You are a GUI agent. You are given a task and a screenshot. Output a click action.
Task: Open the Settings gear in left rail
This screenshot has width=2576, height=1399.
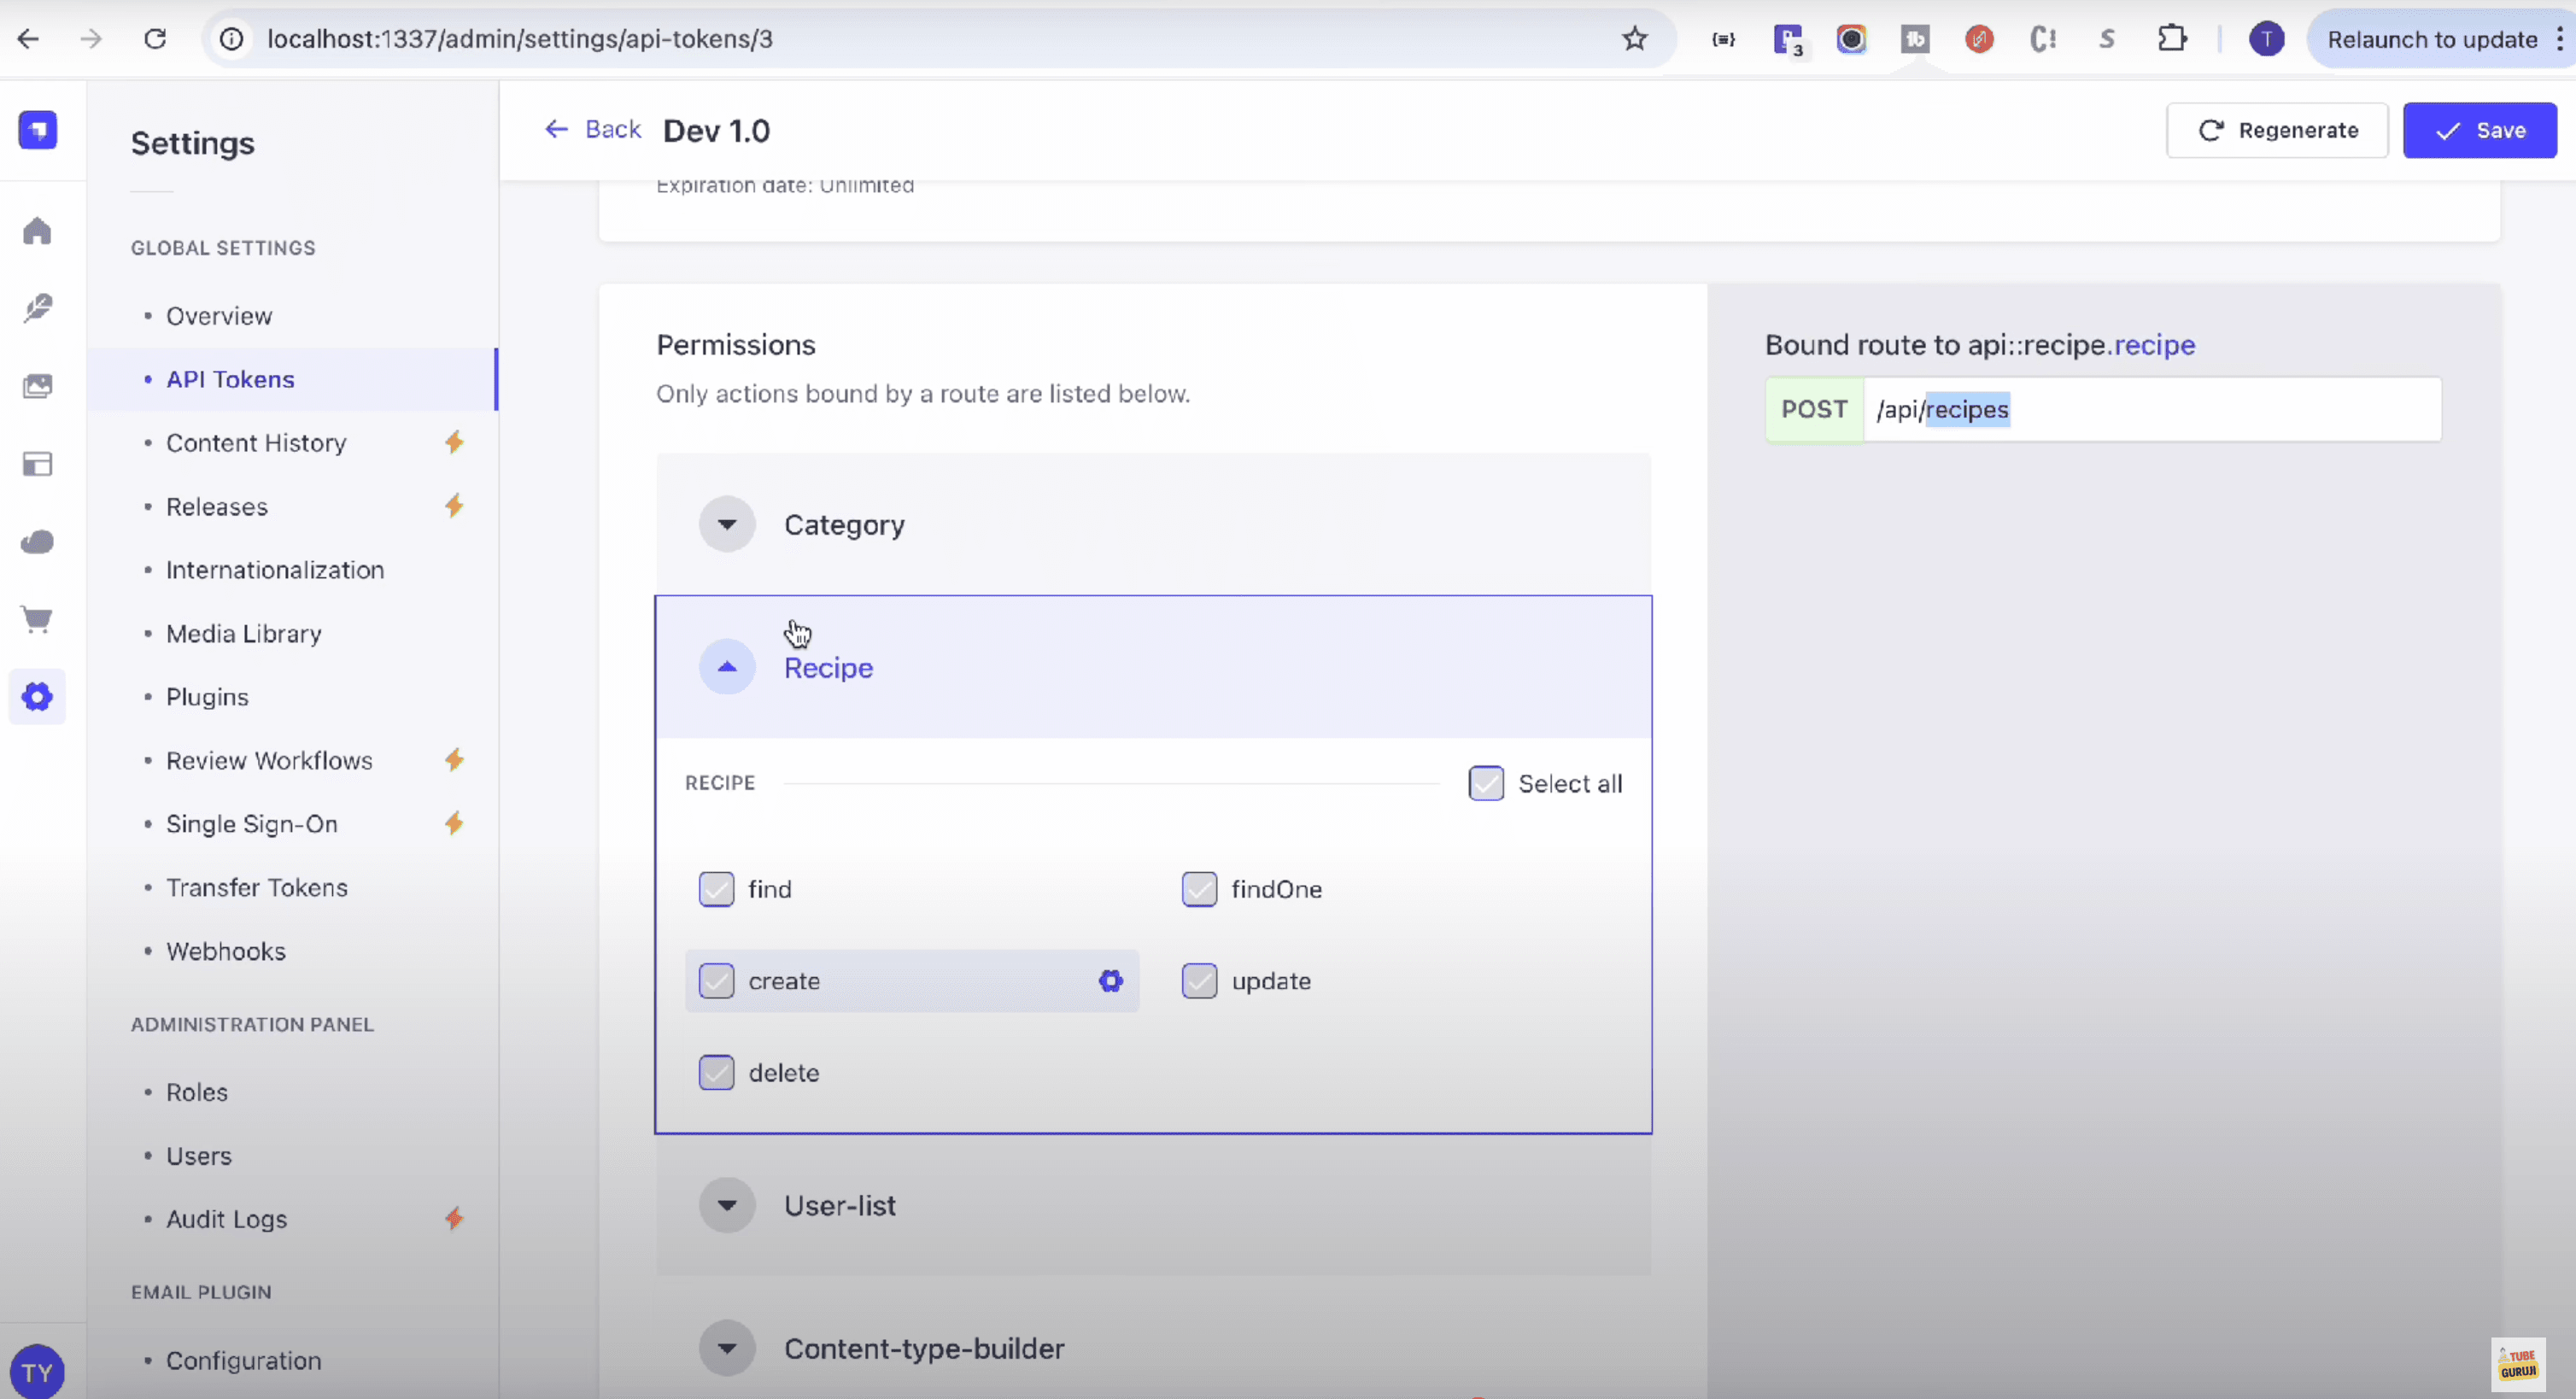(37, 697)
